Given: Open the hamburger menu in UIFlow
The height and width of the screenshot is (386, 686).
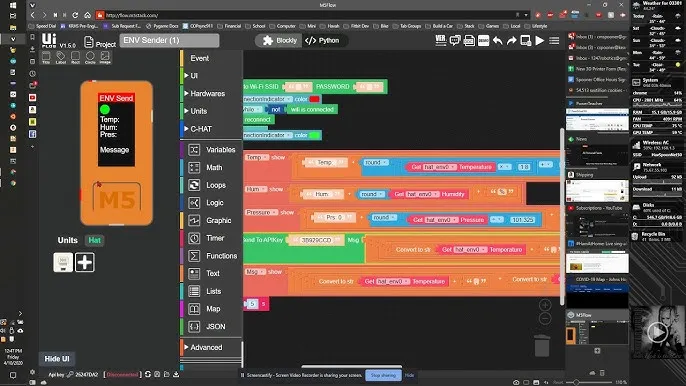Looking at the screenshot, I should [x=554, y=41].
